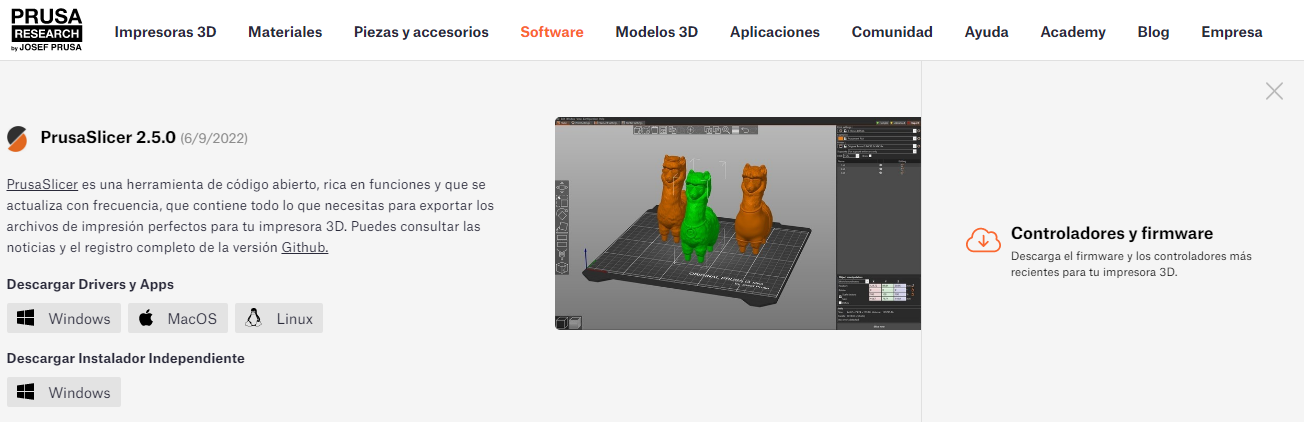The height and width of the screenshot is (422, 1304).
Task: Click the PrusaSlicer orange-black app icon
Action: [x=17, y=138]
